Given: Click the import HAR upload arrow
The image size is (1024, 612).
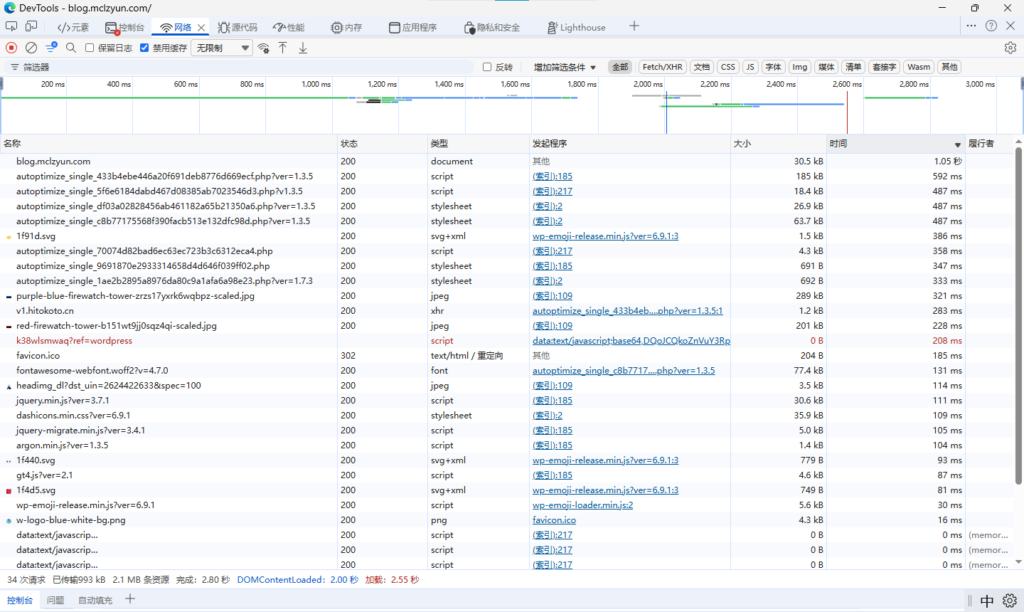Looking at the screenshot, I should (x=283, y=47).
